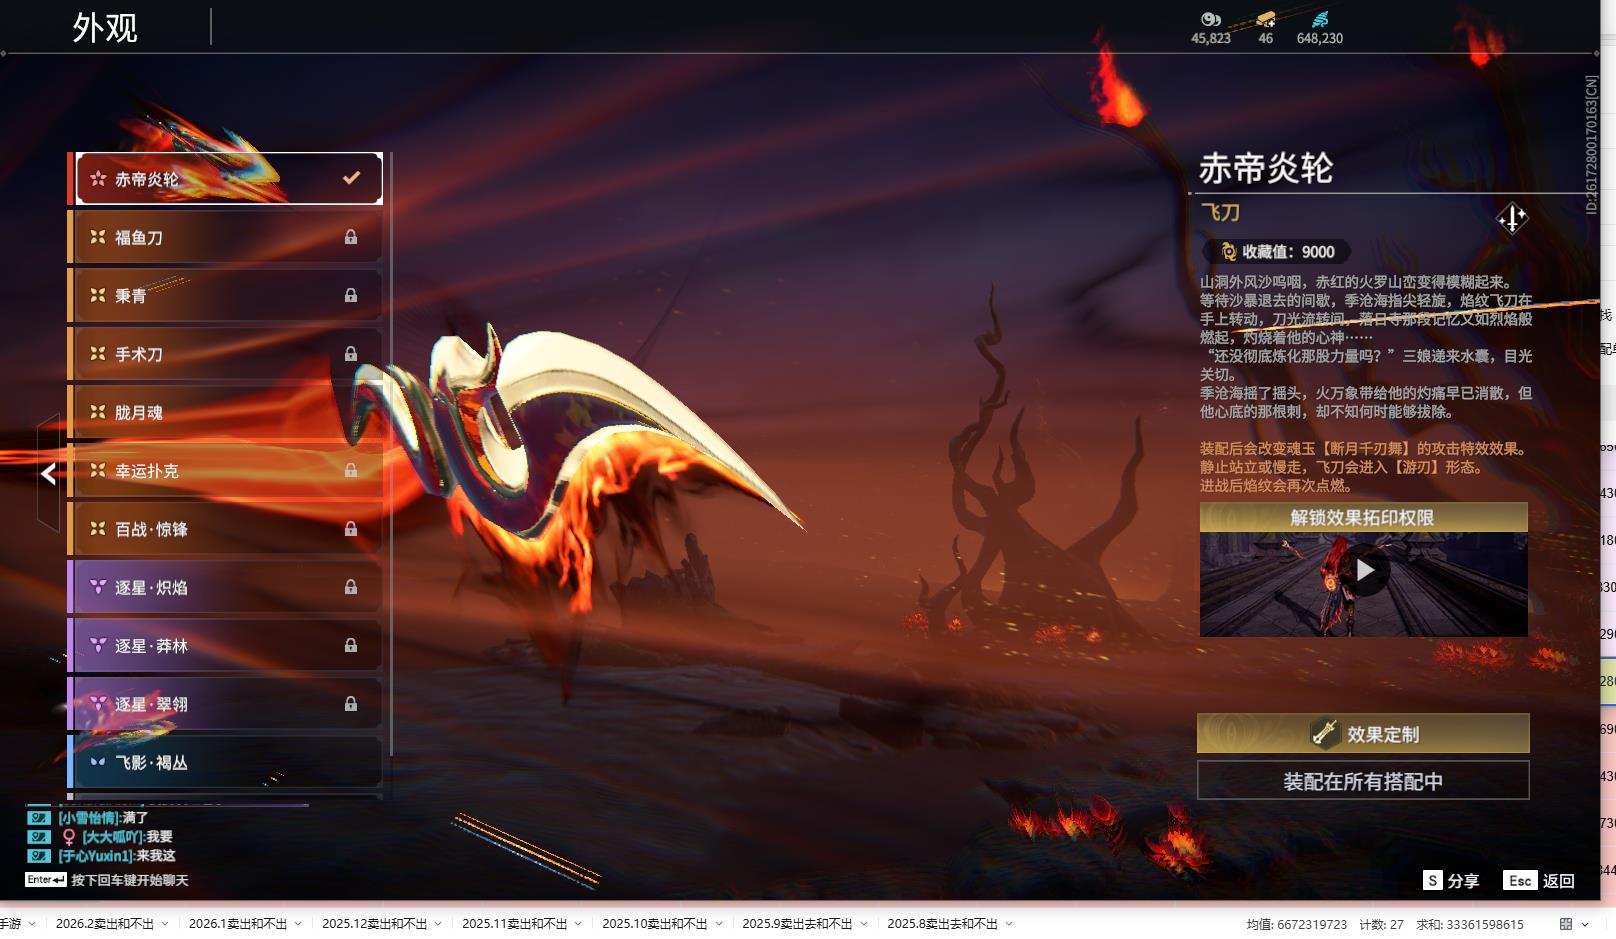Screen dimensions: 1616x939
Task: Click the gold ingot currency icon
Action: 1266,20
